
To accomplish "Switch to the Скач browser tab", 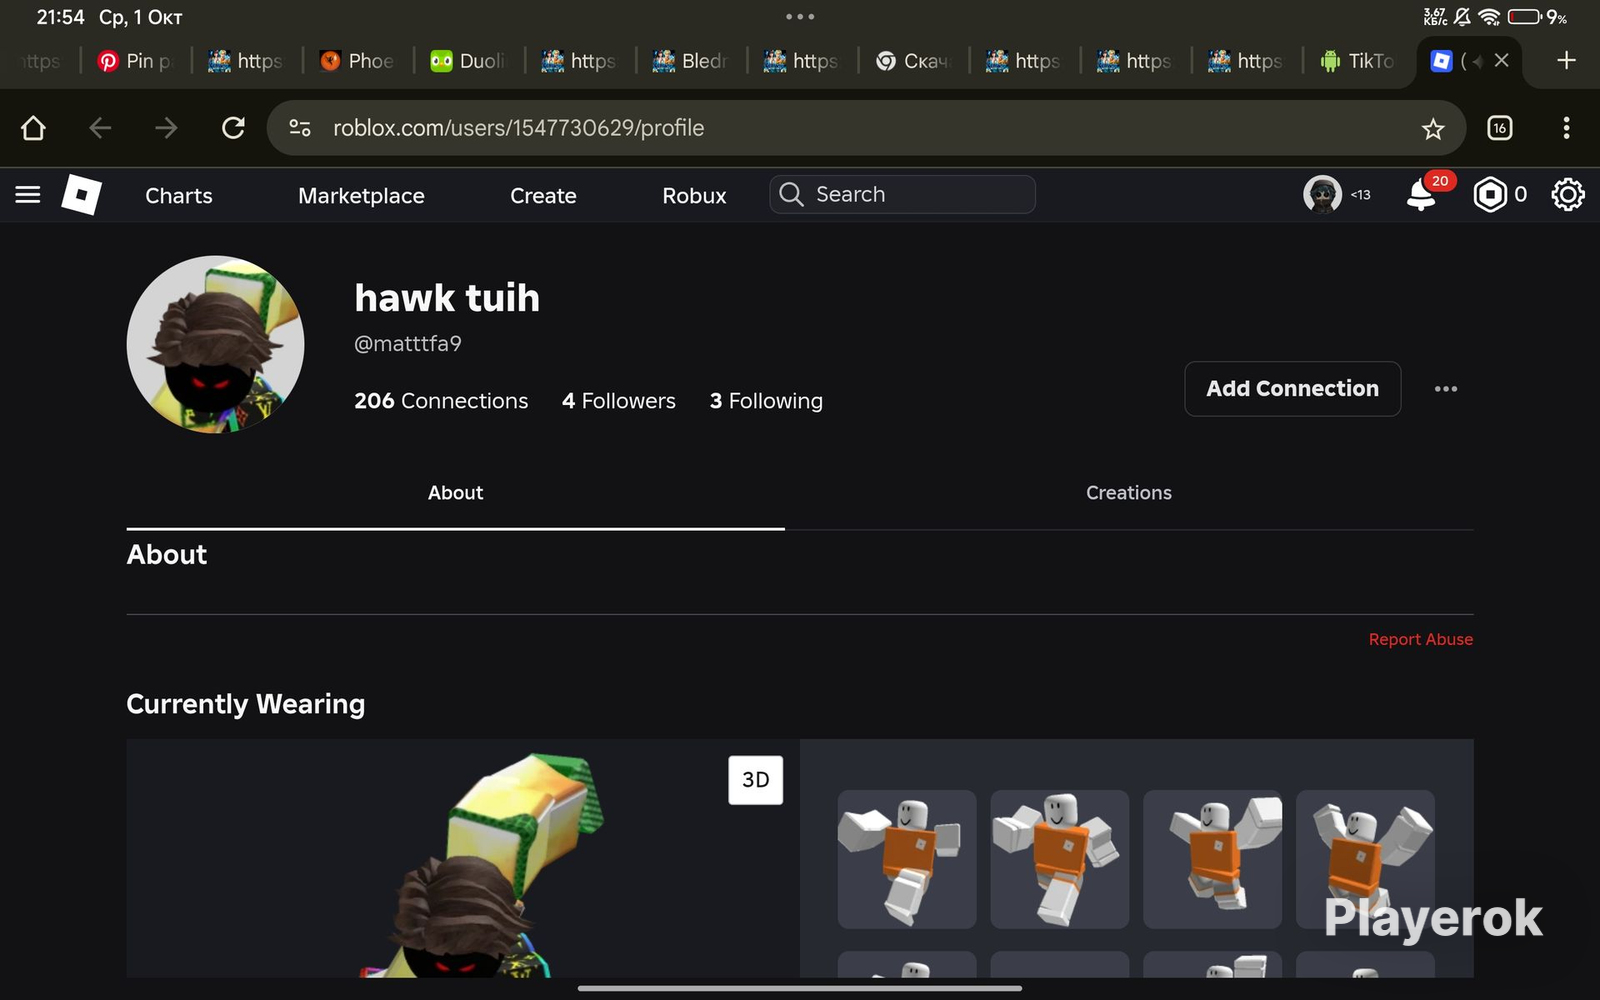I will 912,61.
